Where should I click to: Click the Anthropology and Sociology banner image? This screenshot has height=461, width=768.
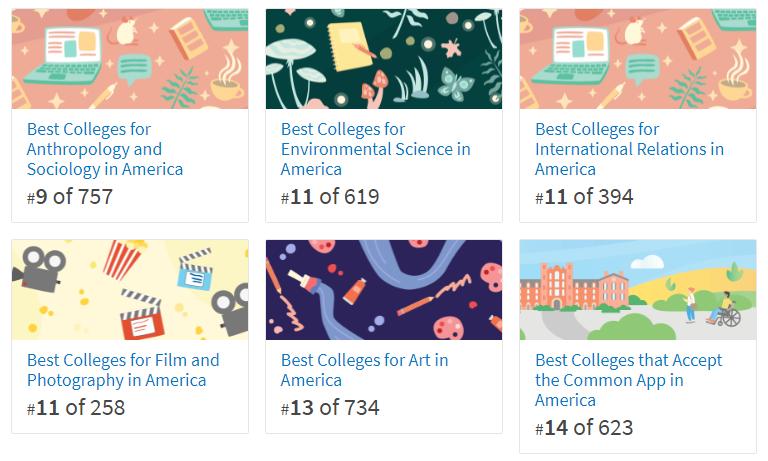[130, 59]
